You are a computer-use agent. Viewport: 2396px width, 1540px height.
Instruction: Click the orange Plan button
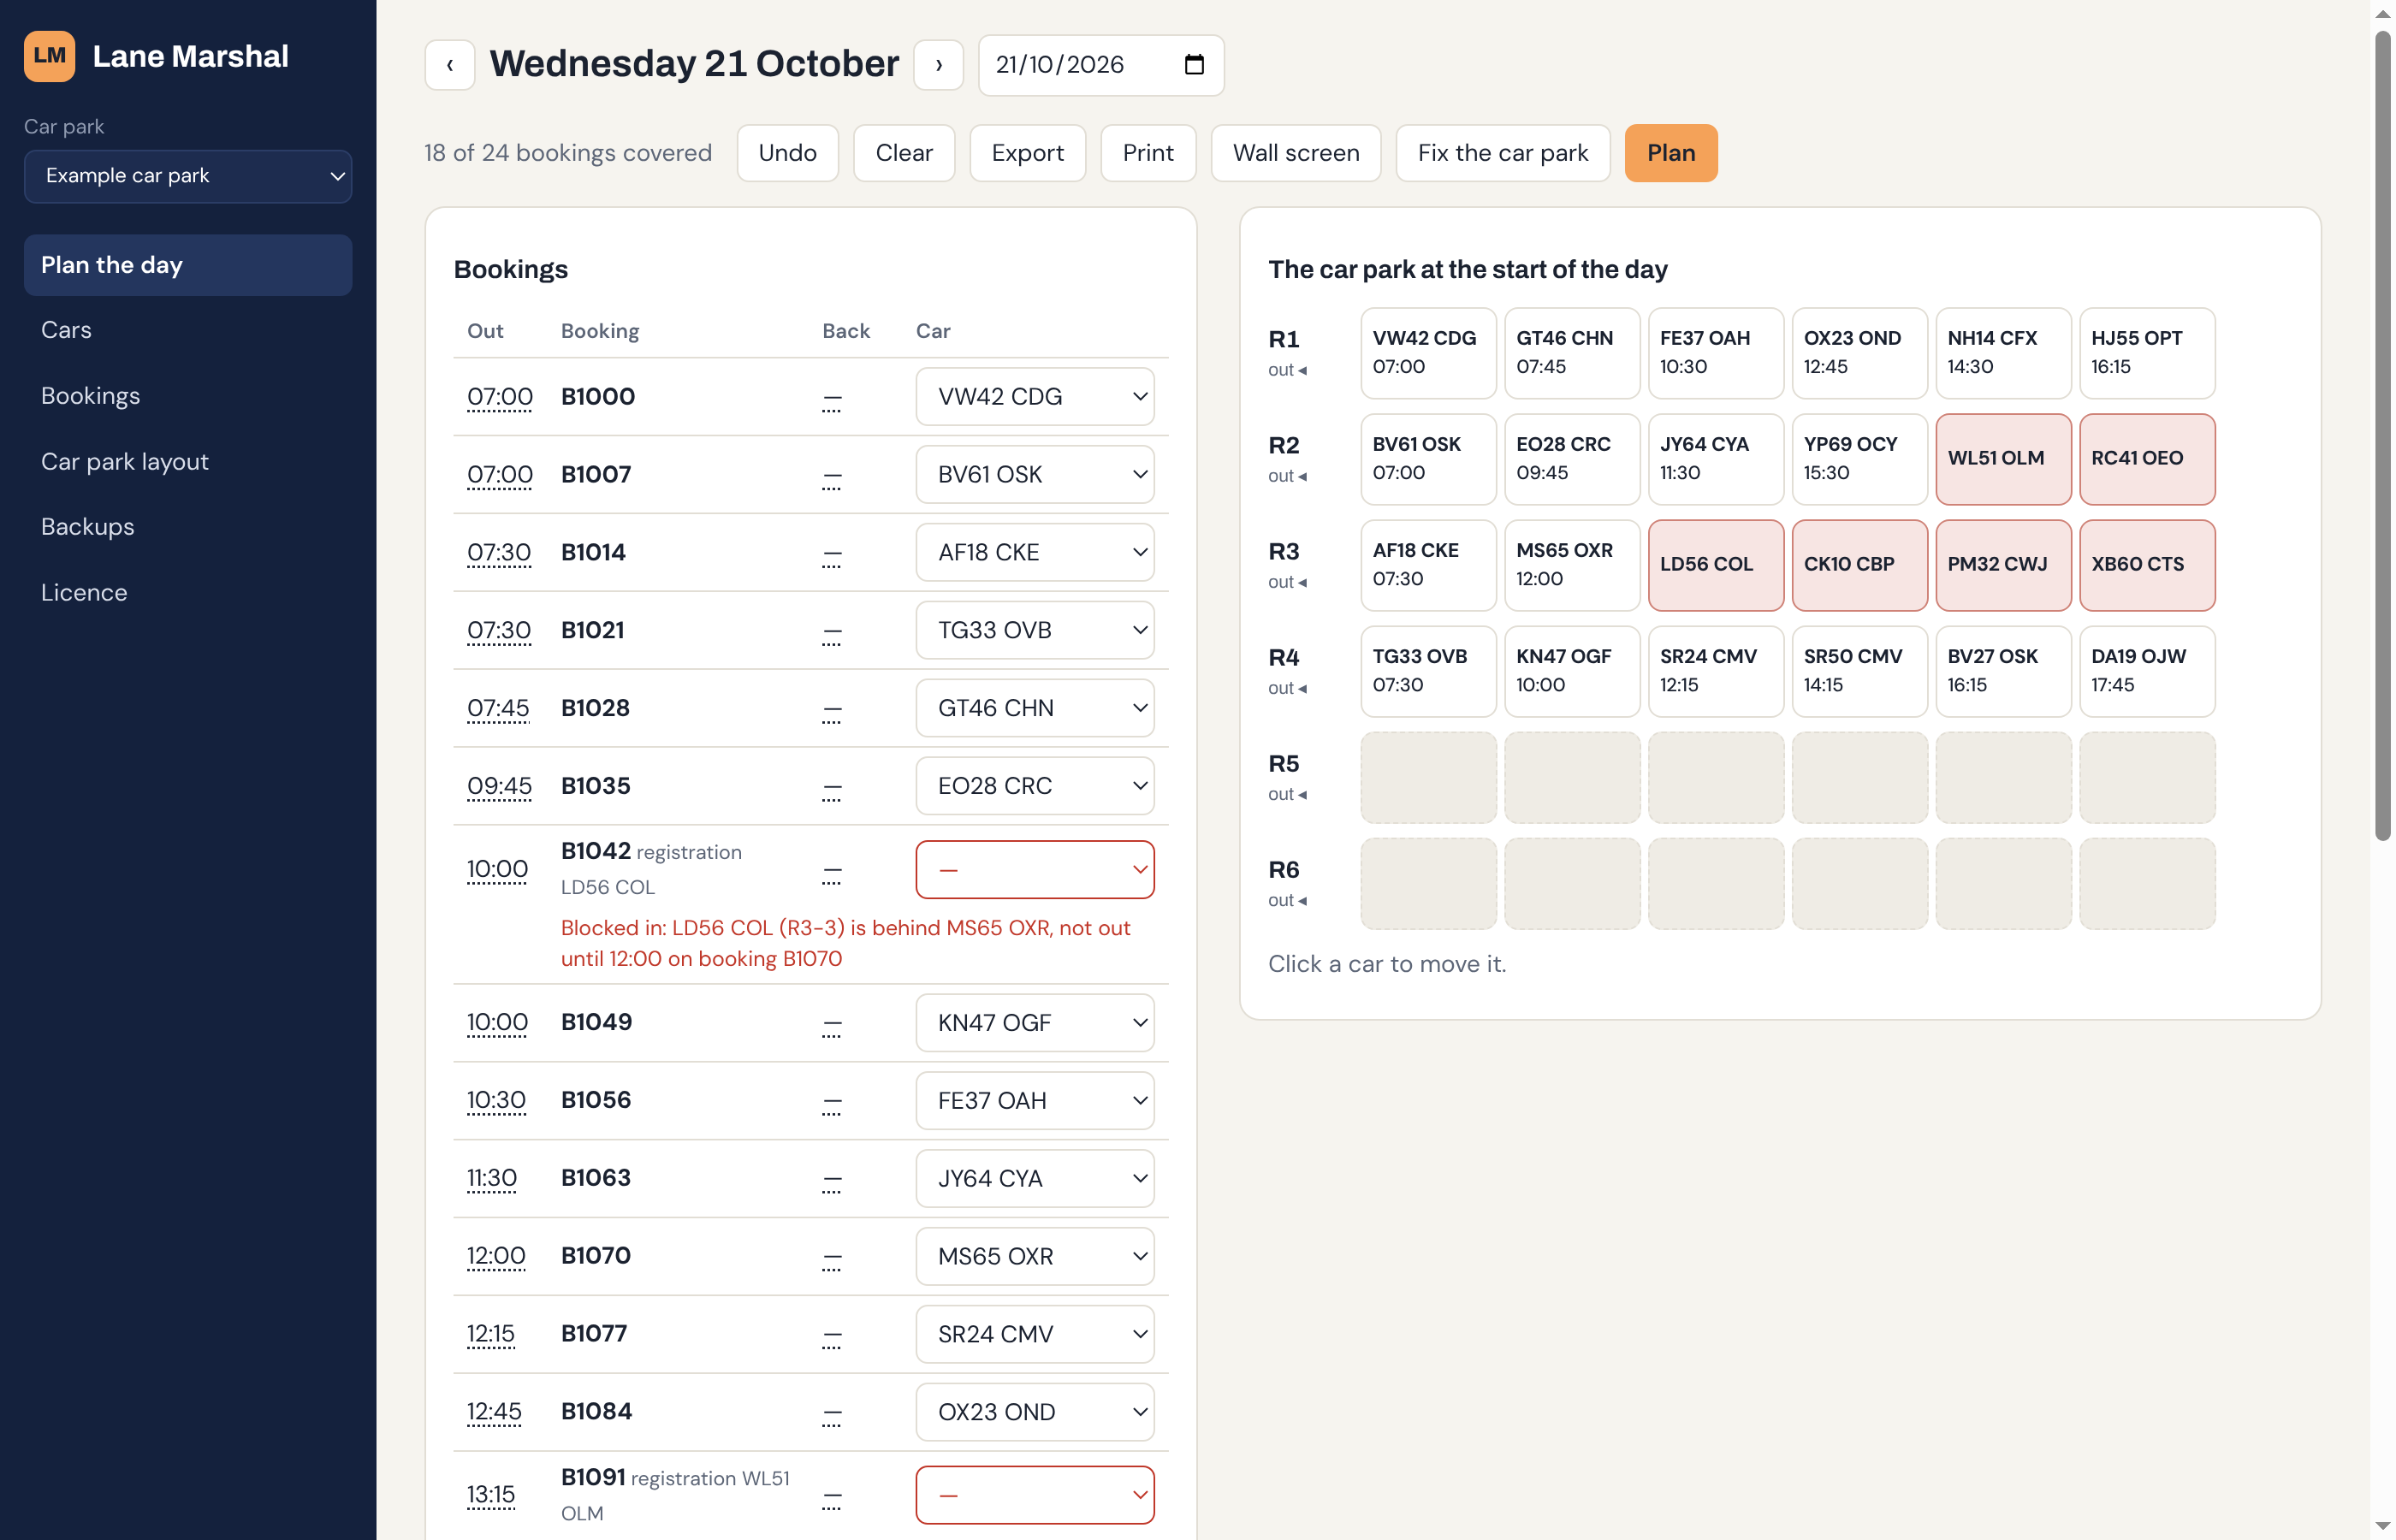tap(1670, 153)
